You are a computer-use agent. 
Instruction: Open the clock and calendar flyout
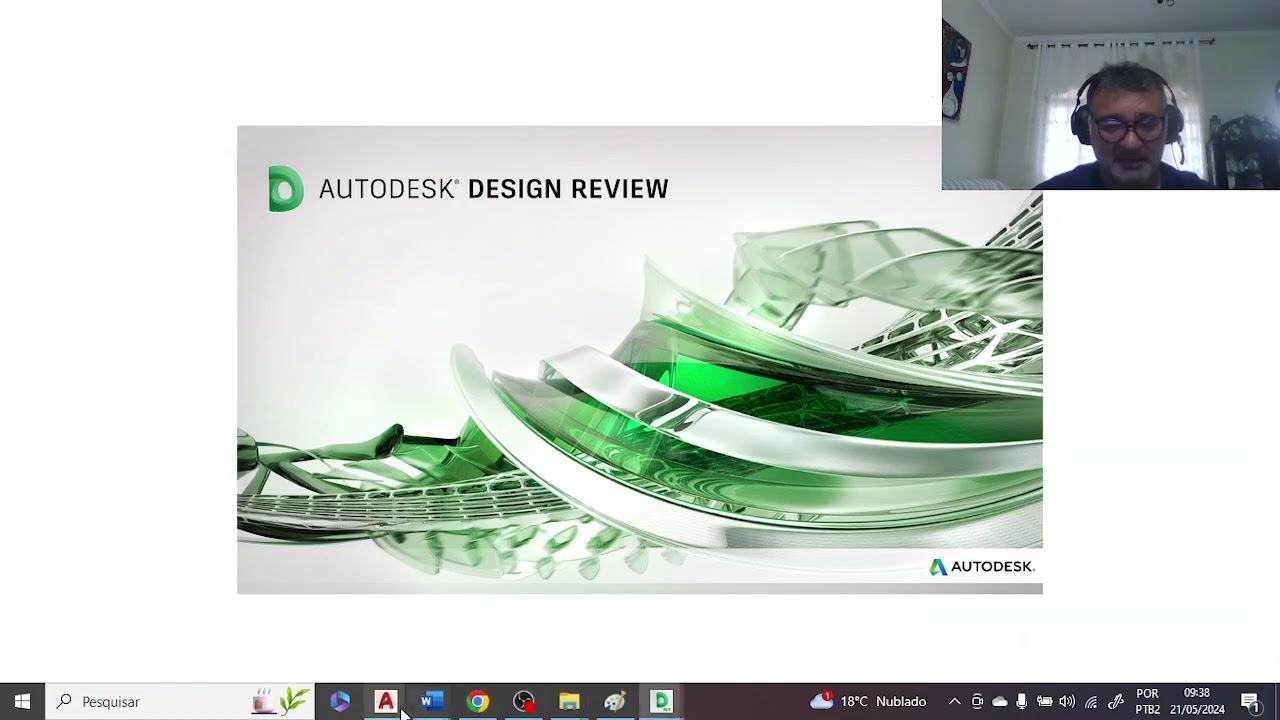pyautogui.click(x=1197, y=701)
